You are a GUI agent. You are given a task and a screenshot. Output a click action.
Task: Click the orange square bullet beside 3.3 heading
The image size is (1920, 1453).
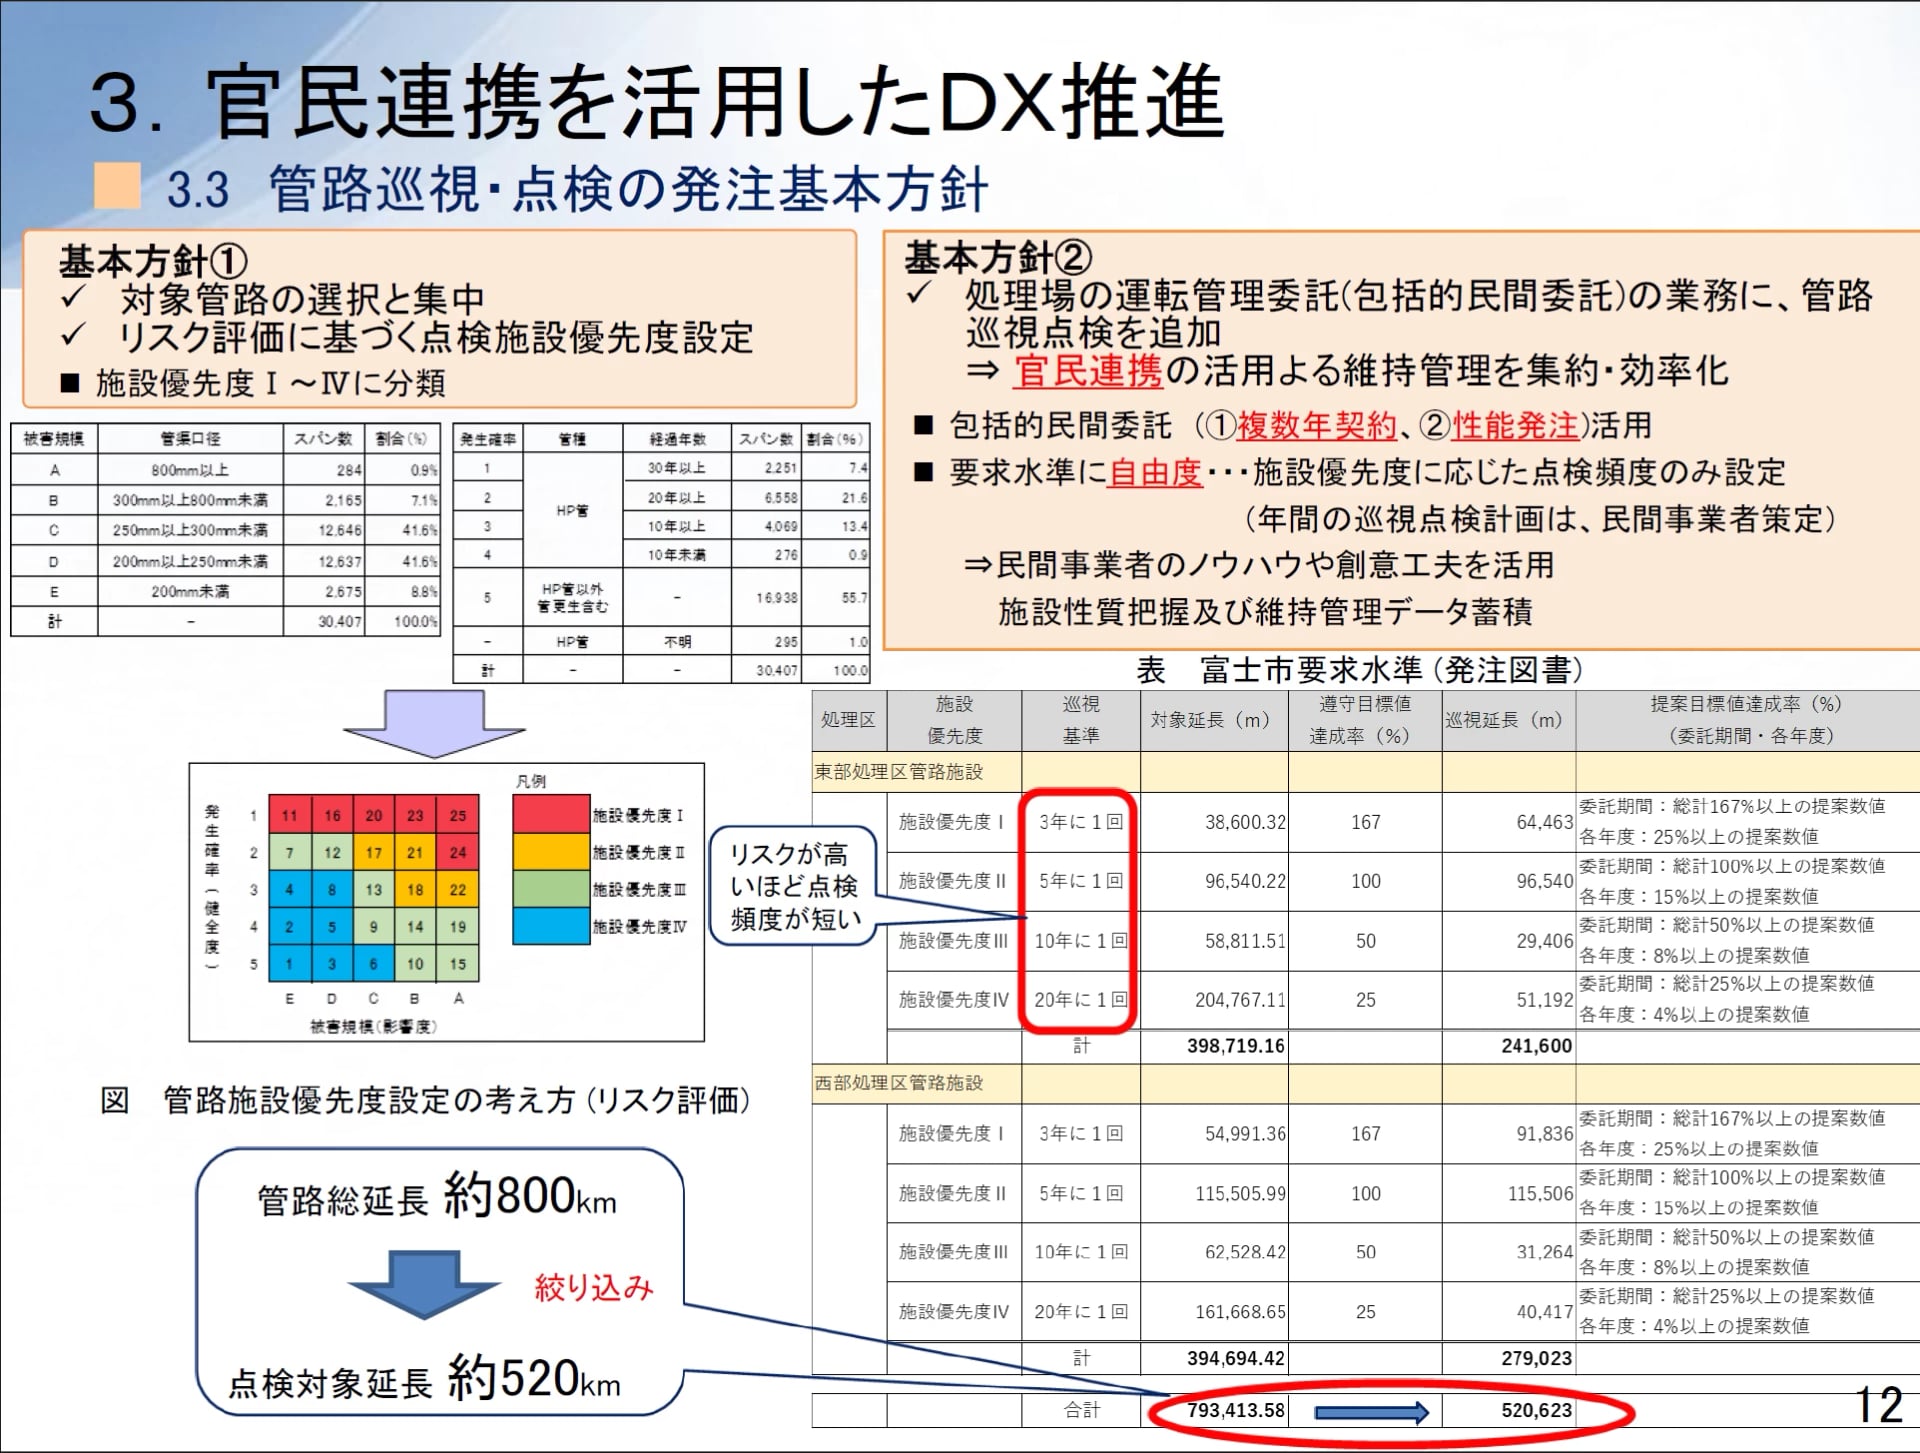(117, 186)
